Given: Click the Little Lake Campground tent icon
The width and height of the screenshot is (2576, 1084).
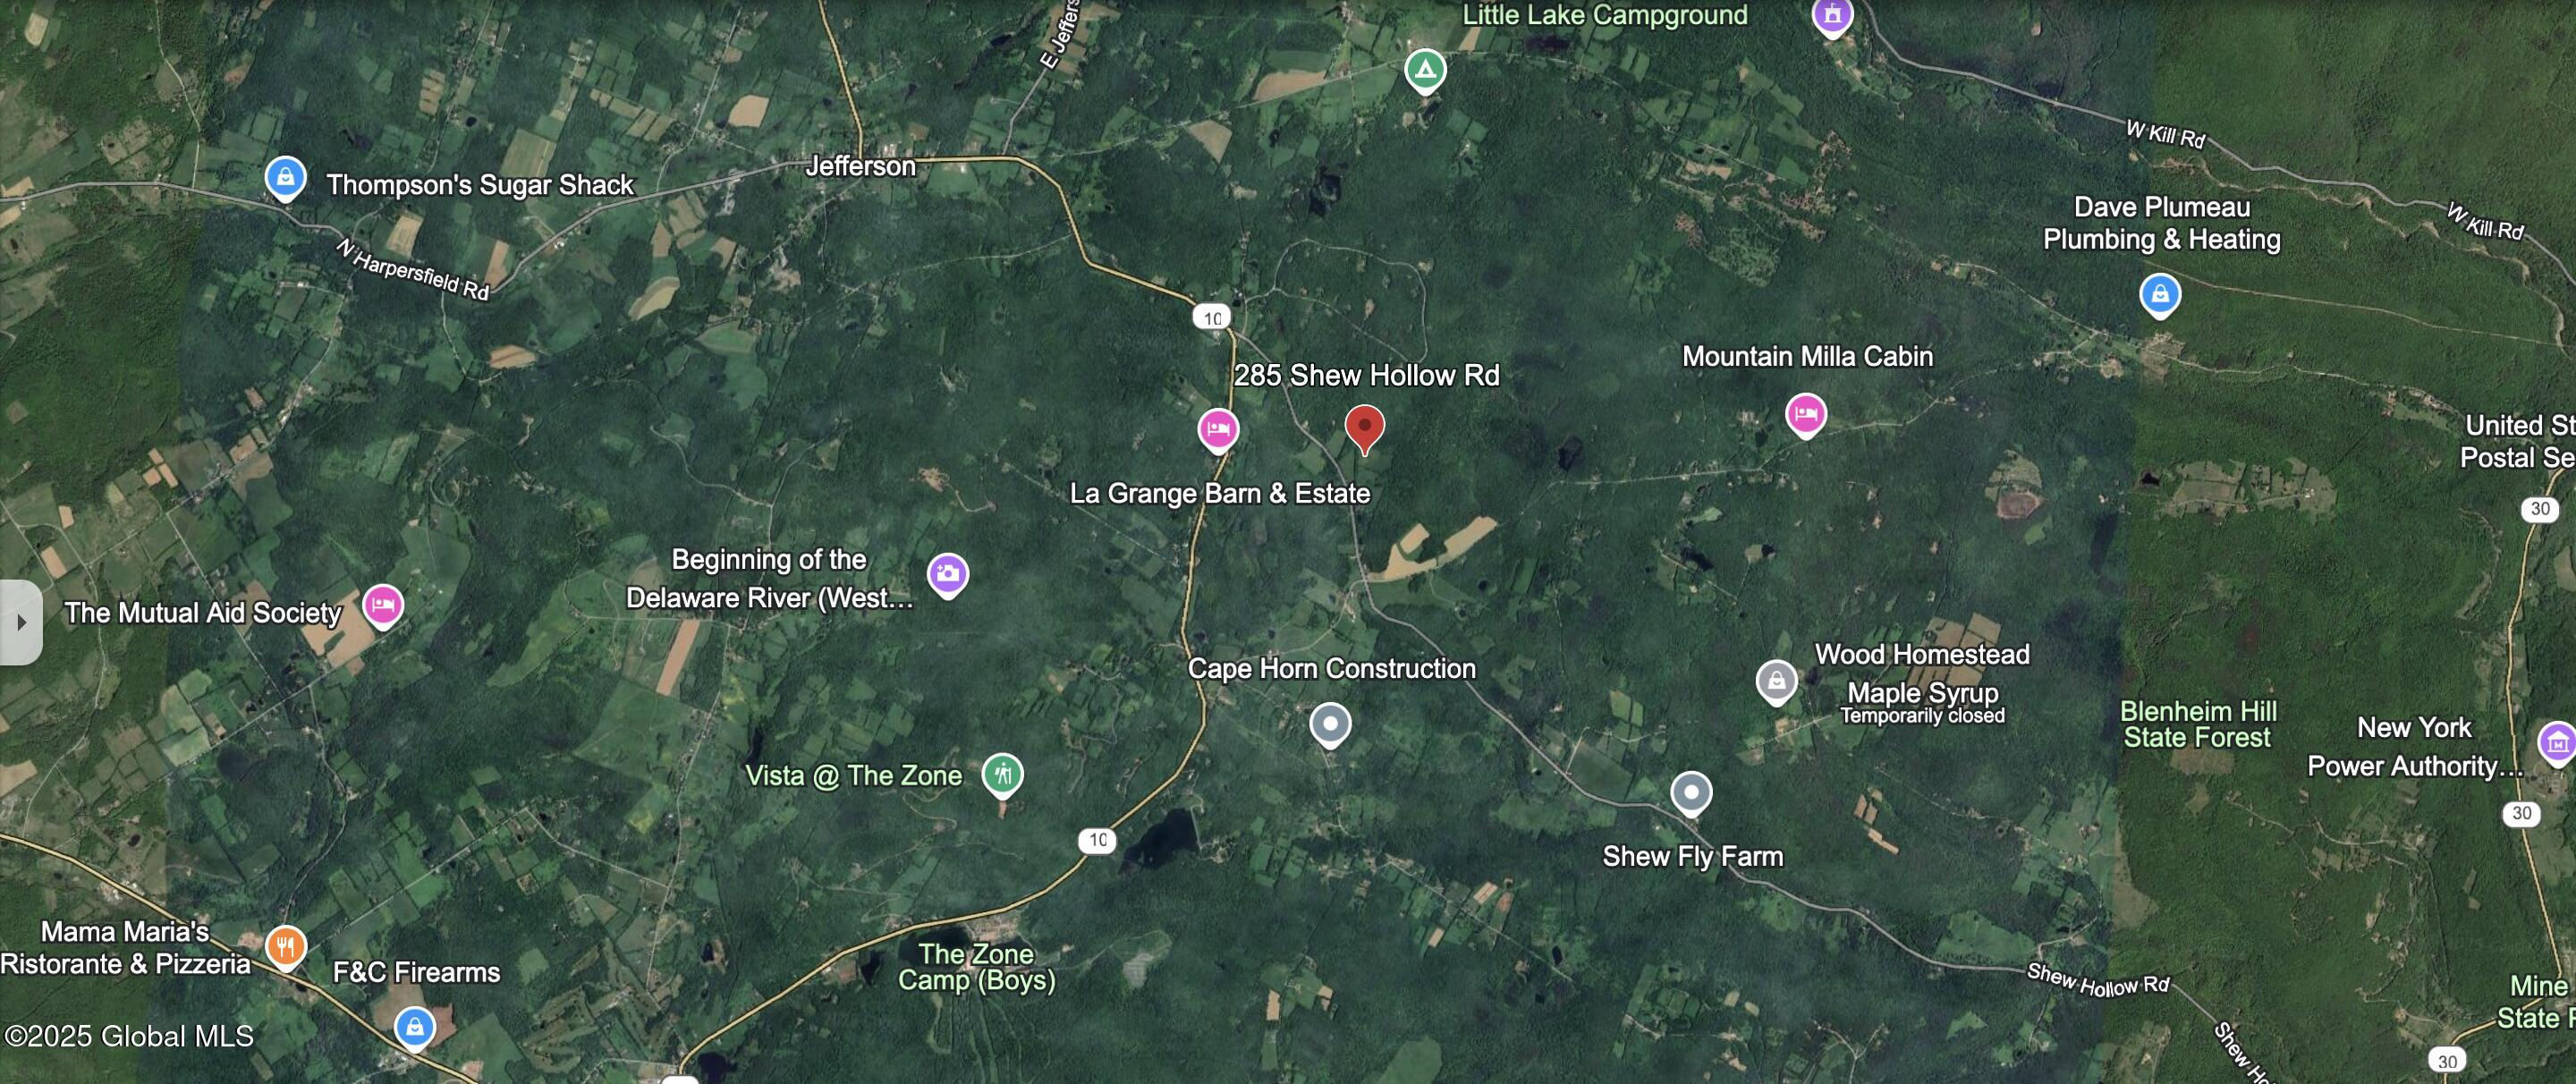Looking at the screenshot, I should point(1425,71).
